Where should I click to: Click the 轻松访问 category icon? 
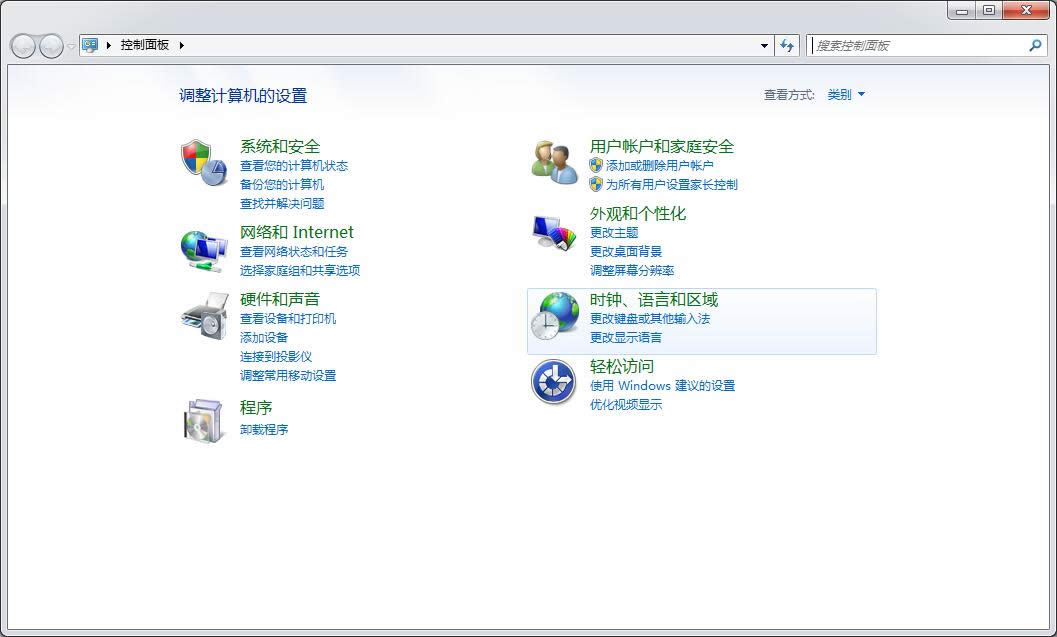click(x=554, y=384)
